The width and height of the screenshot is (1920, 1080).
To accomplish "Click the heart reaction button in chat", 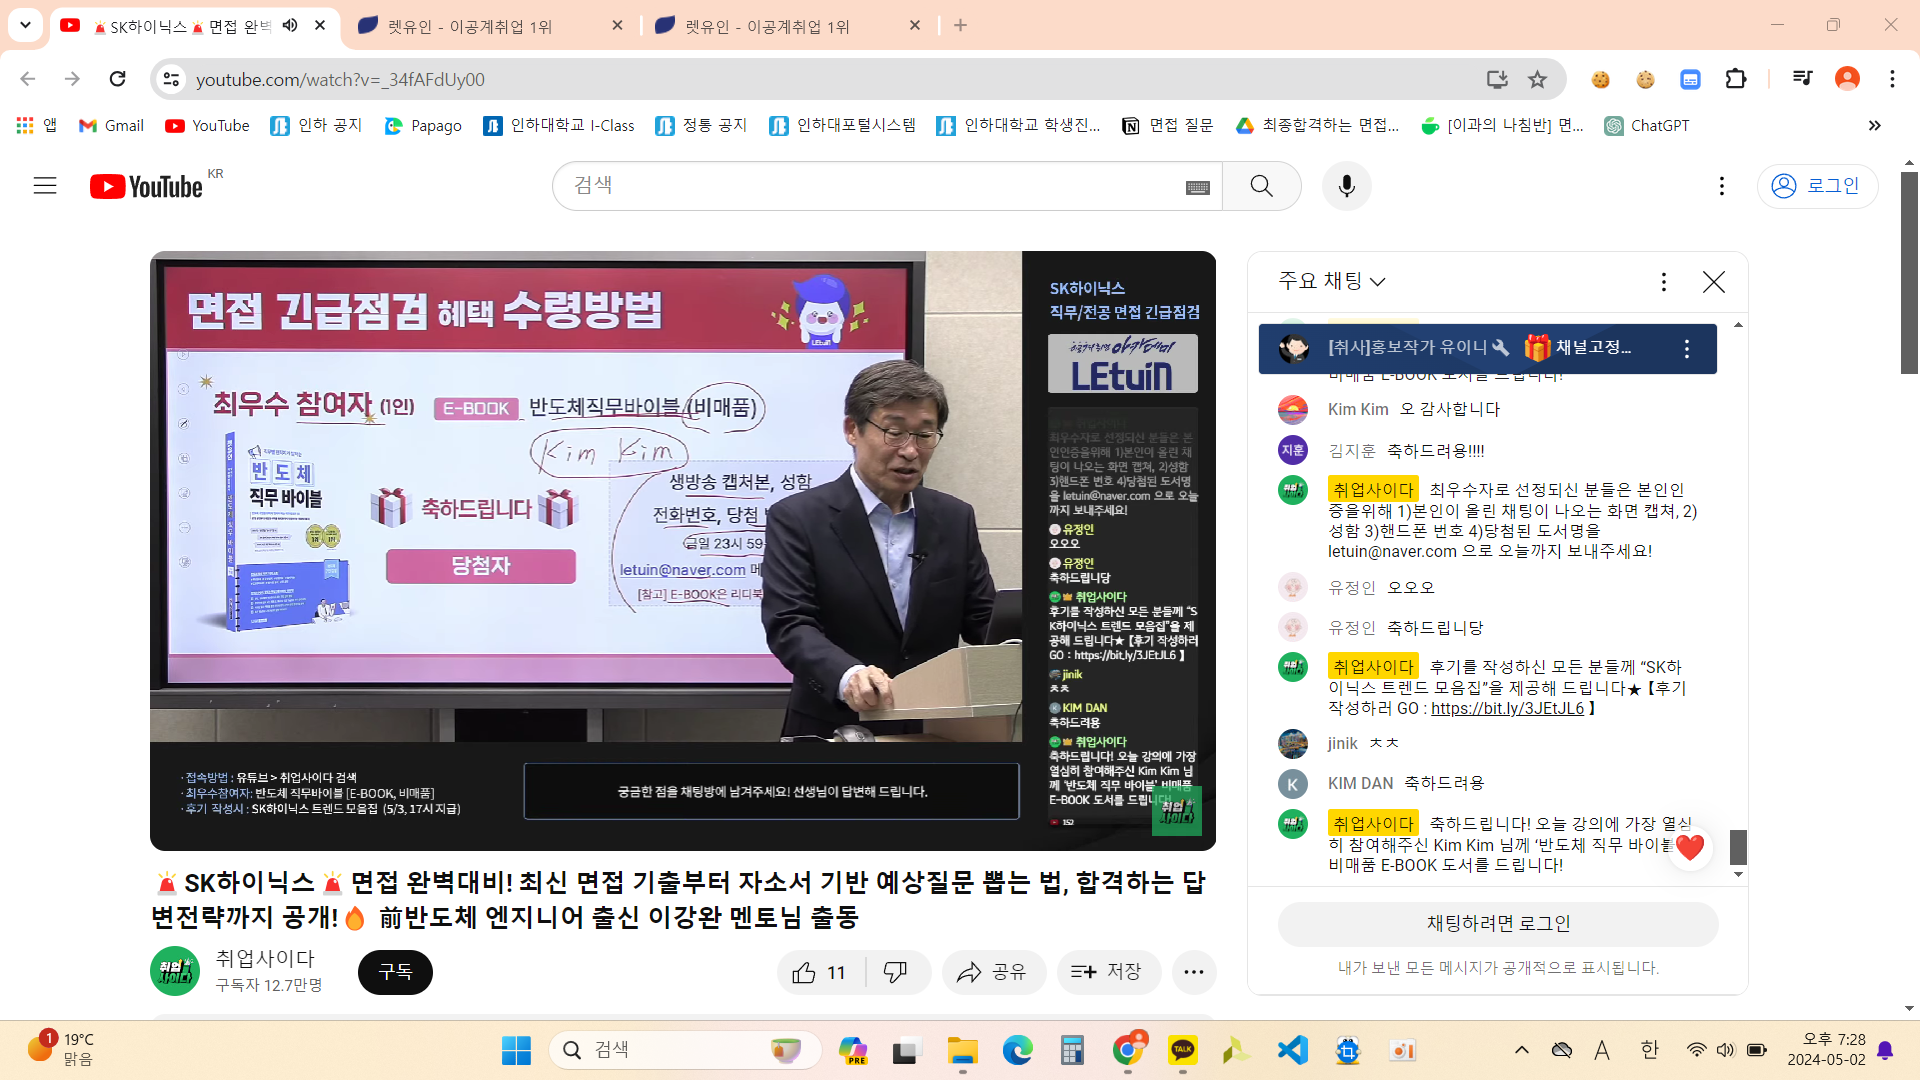I will coord(1689,848).
